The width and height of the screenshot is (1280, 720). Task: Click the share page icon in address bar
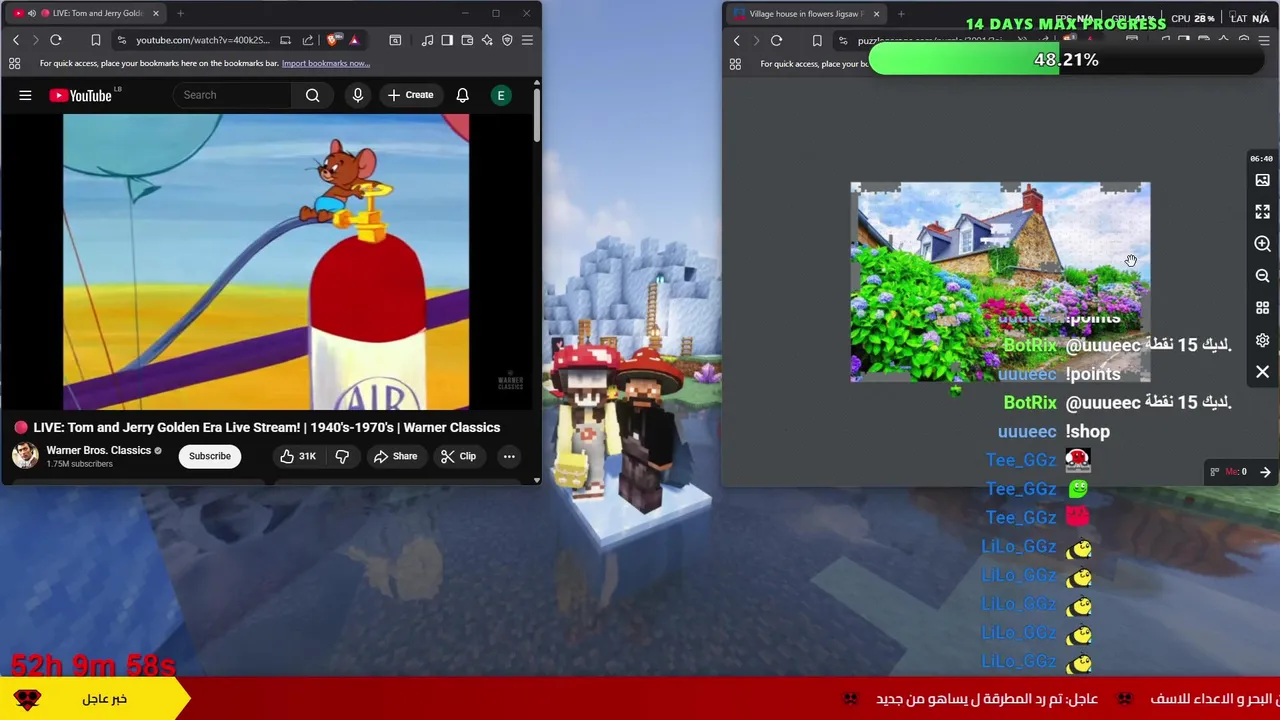click(x=307, y=40)
